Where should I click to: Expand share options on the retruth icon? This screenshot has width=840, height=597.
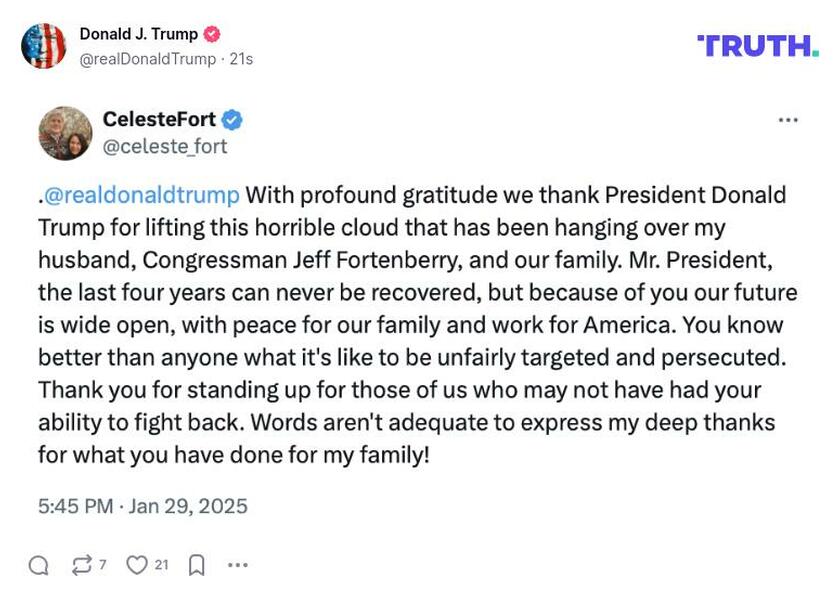(x=82, y=563)
